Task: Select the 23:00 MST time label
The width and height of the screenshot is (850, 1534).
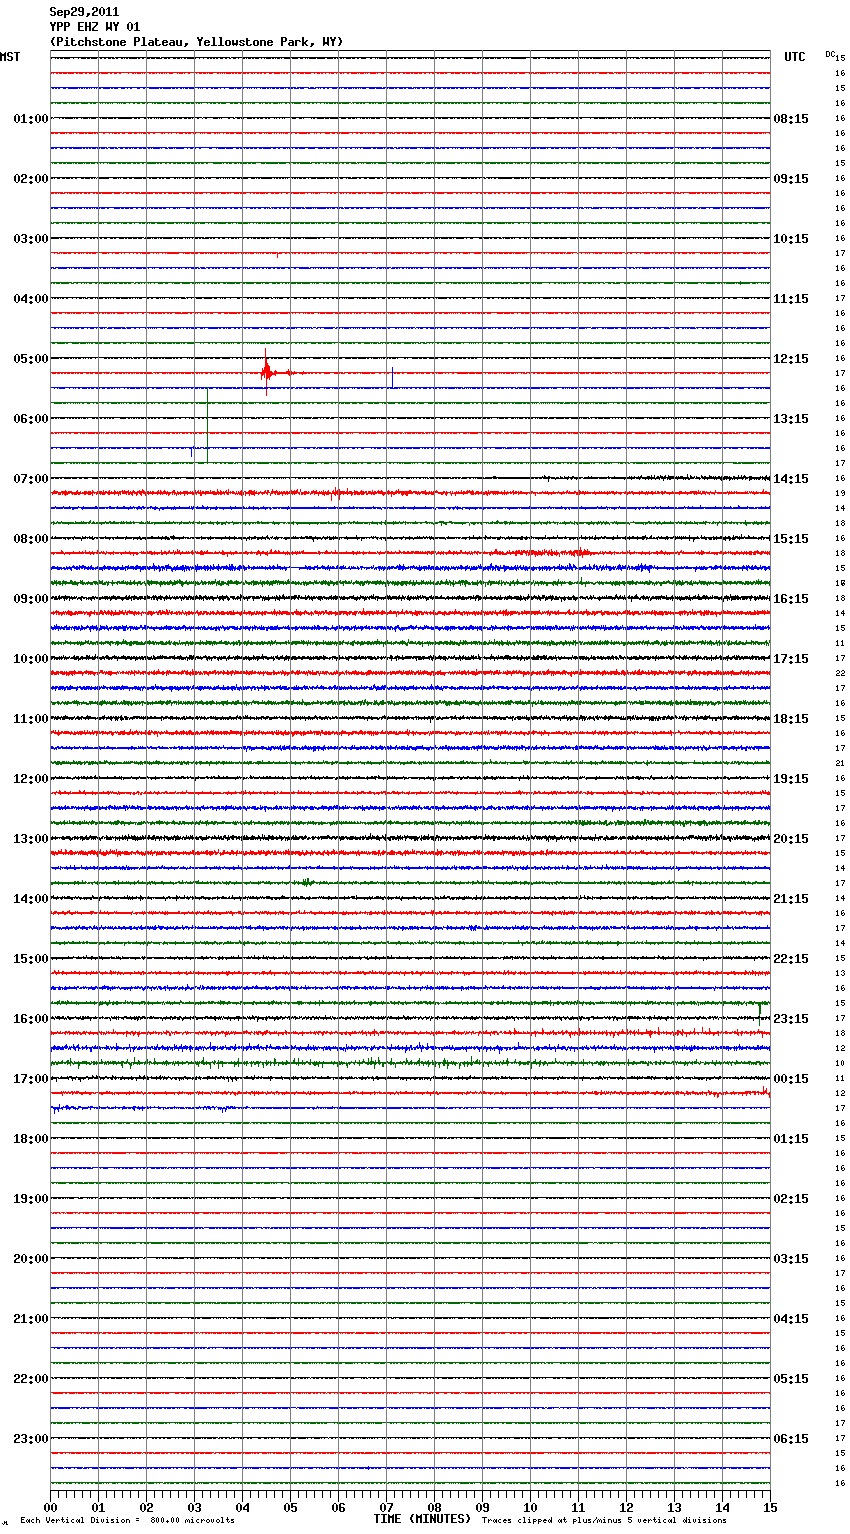Action: tap(31, 1439)
